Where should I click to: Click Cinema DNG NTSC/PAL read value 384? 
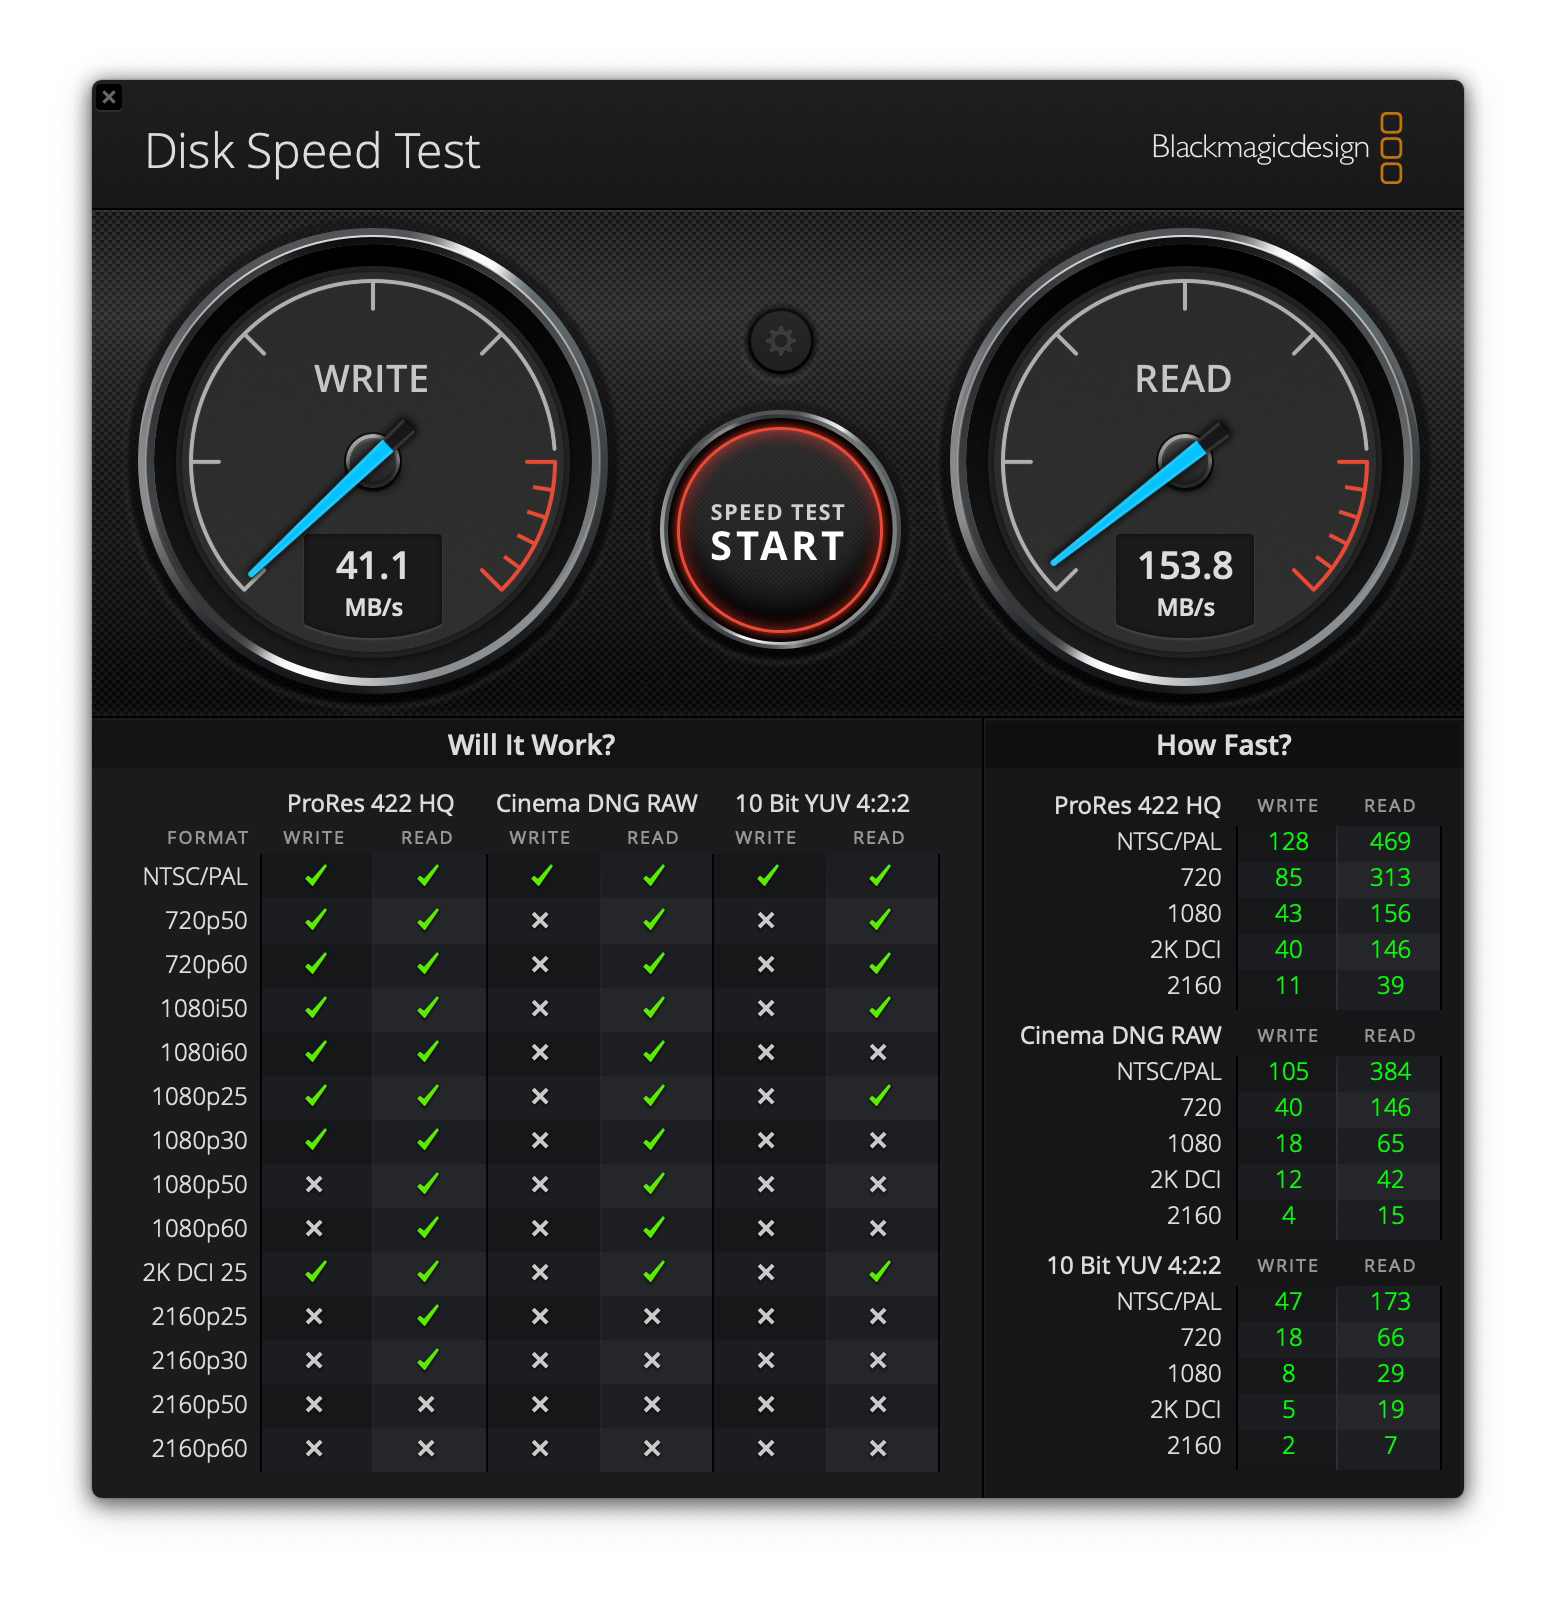click(x=1390, y=1072)
